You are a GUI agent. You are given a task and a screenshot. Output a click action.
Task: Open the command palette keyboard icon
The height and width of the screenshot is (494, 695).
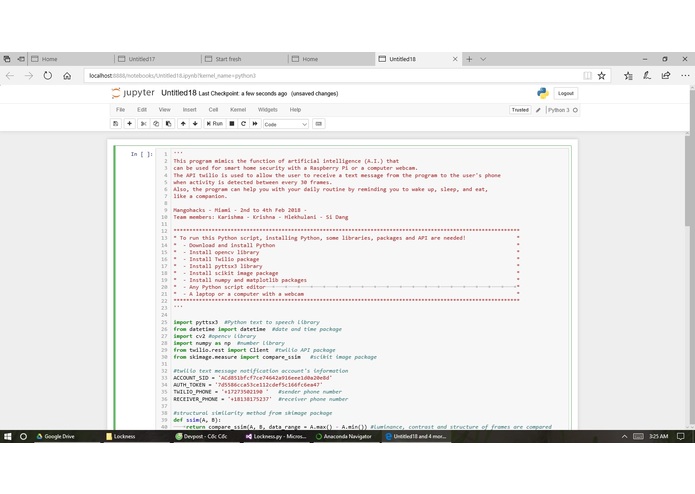[x=319, y=124]
